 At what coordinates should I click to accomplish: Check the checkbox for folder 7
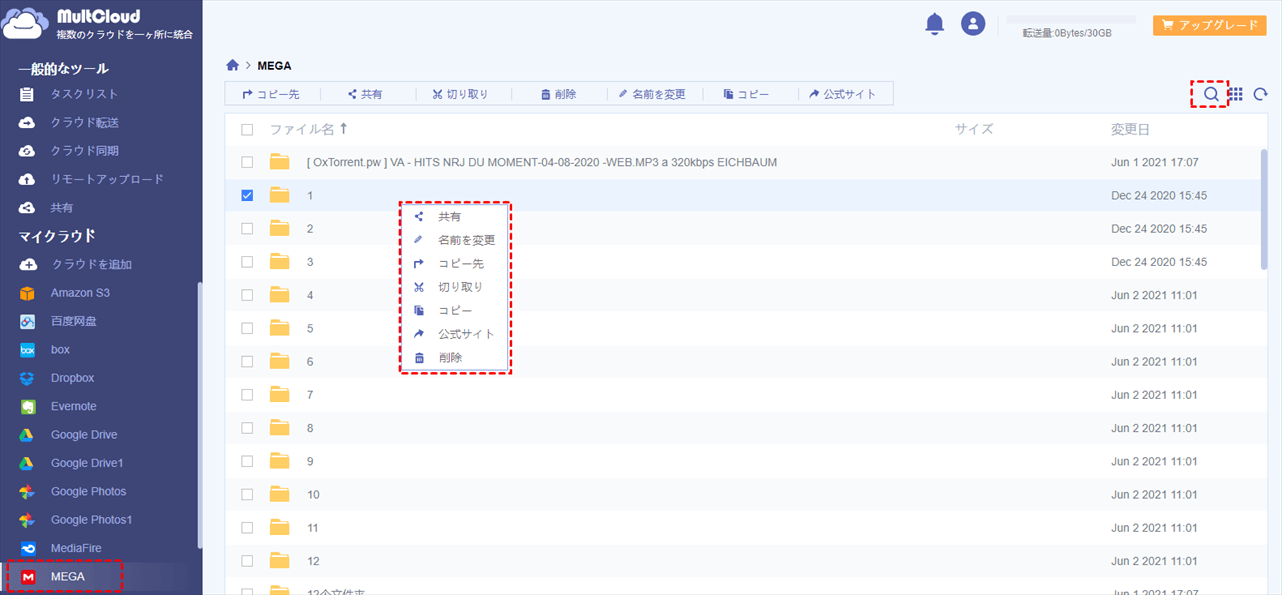(x=247, y=395)
